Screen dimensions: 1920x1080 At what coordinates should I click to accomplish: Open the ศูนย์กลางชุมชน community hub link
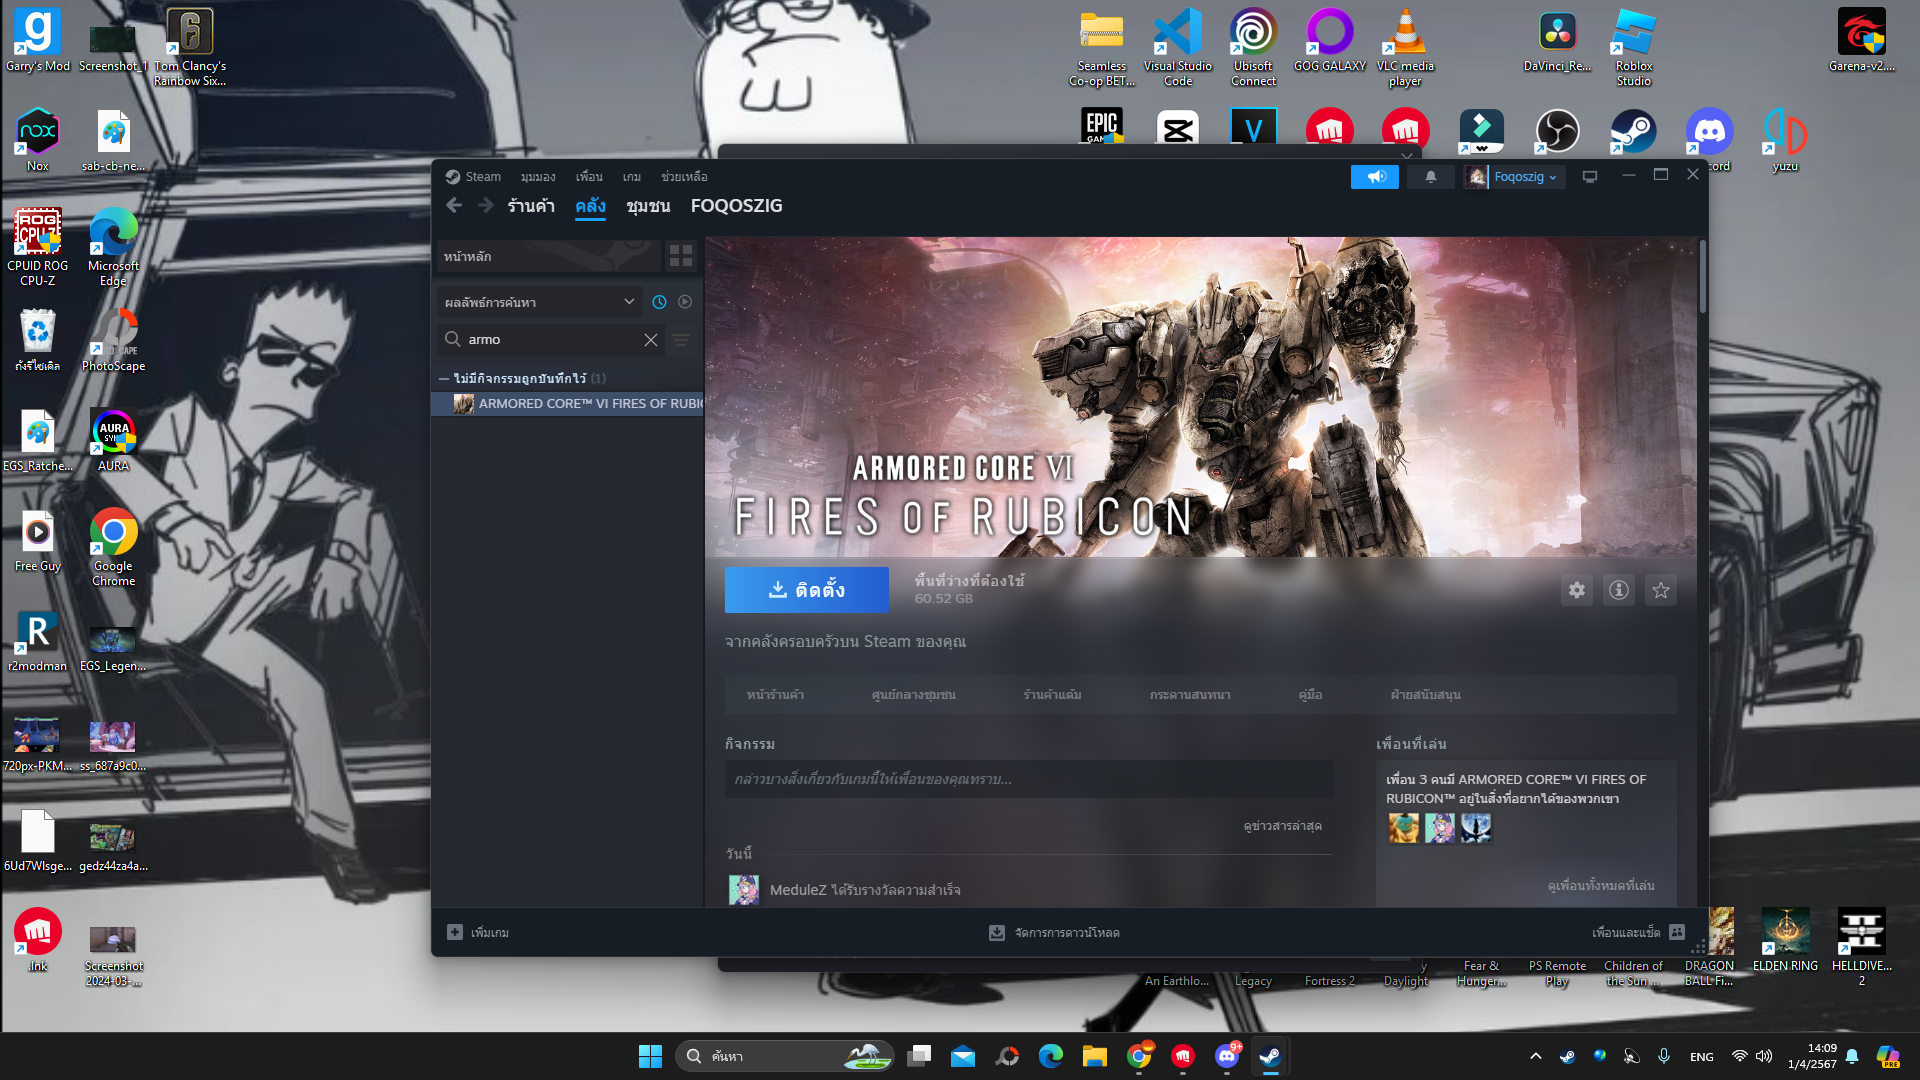pyautogui.click(x=914, y=694)
